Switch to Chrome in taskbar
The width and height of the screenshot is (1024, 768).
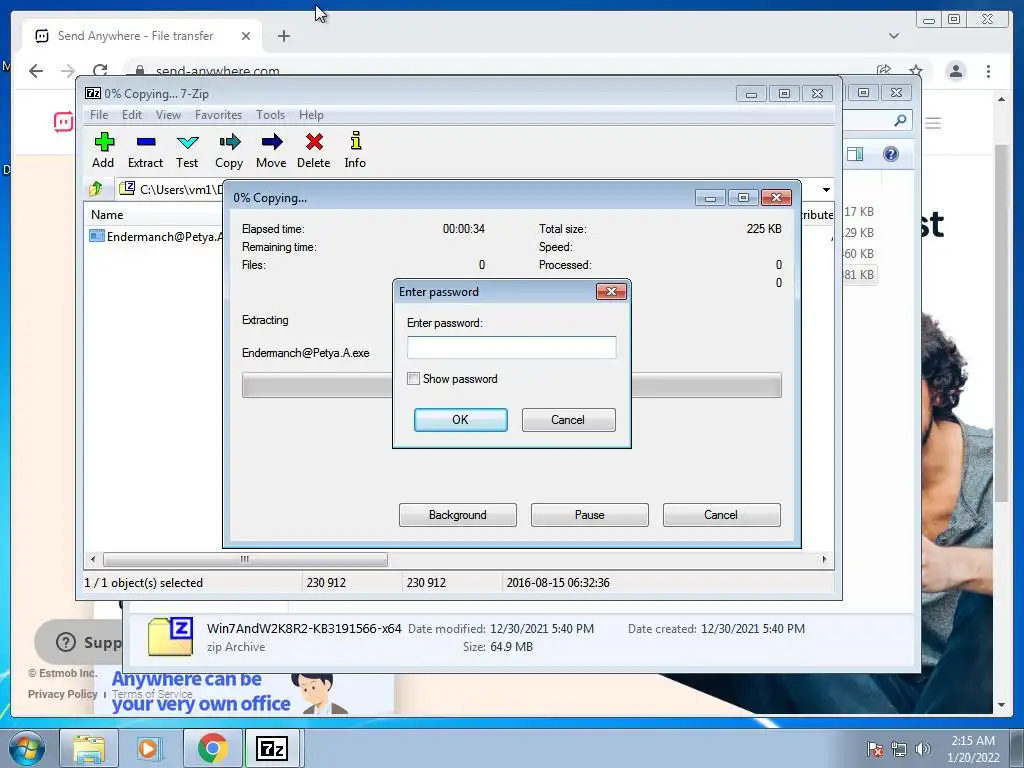pos(212,748)
